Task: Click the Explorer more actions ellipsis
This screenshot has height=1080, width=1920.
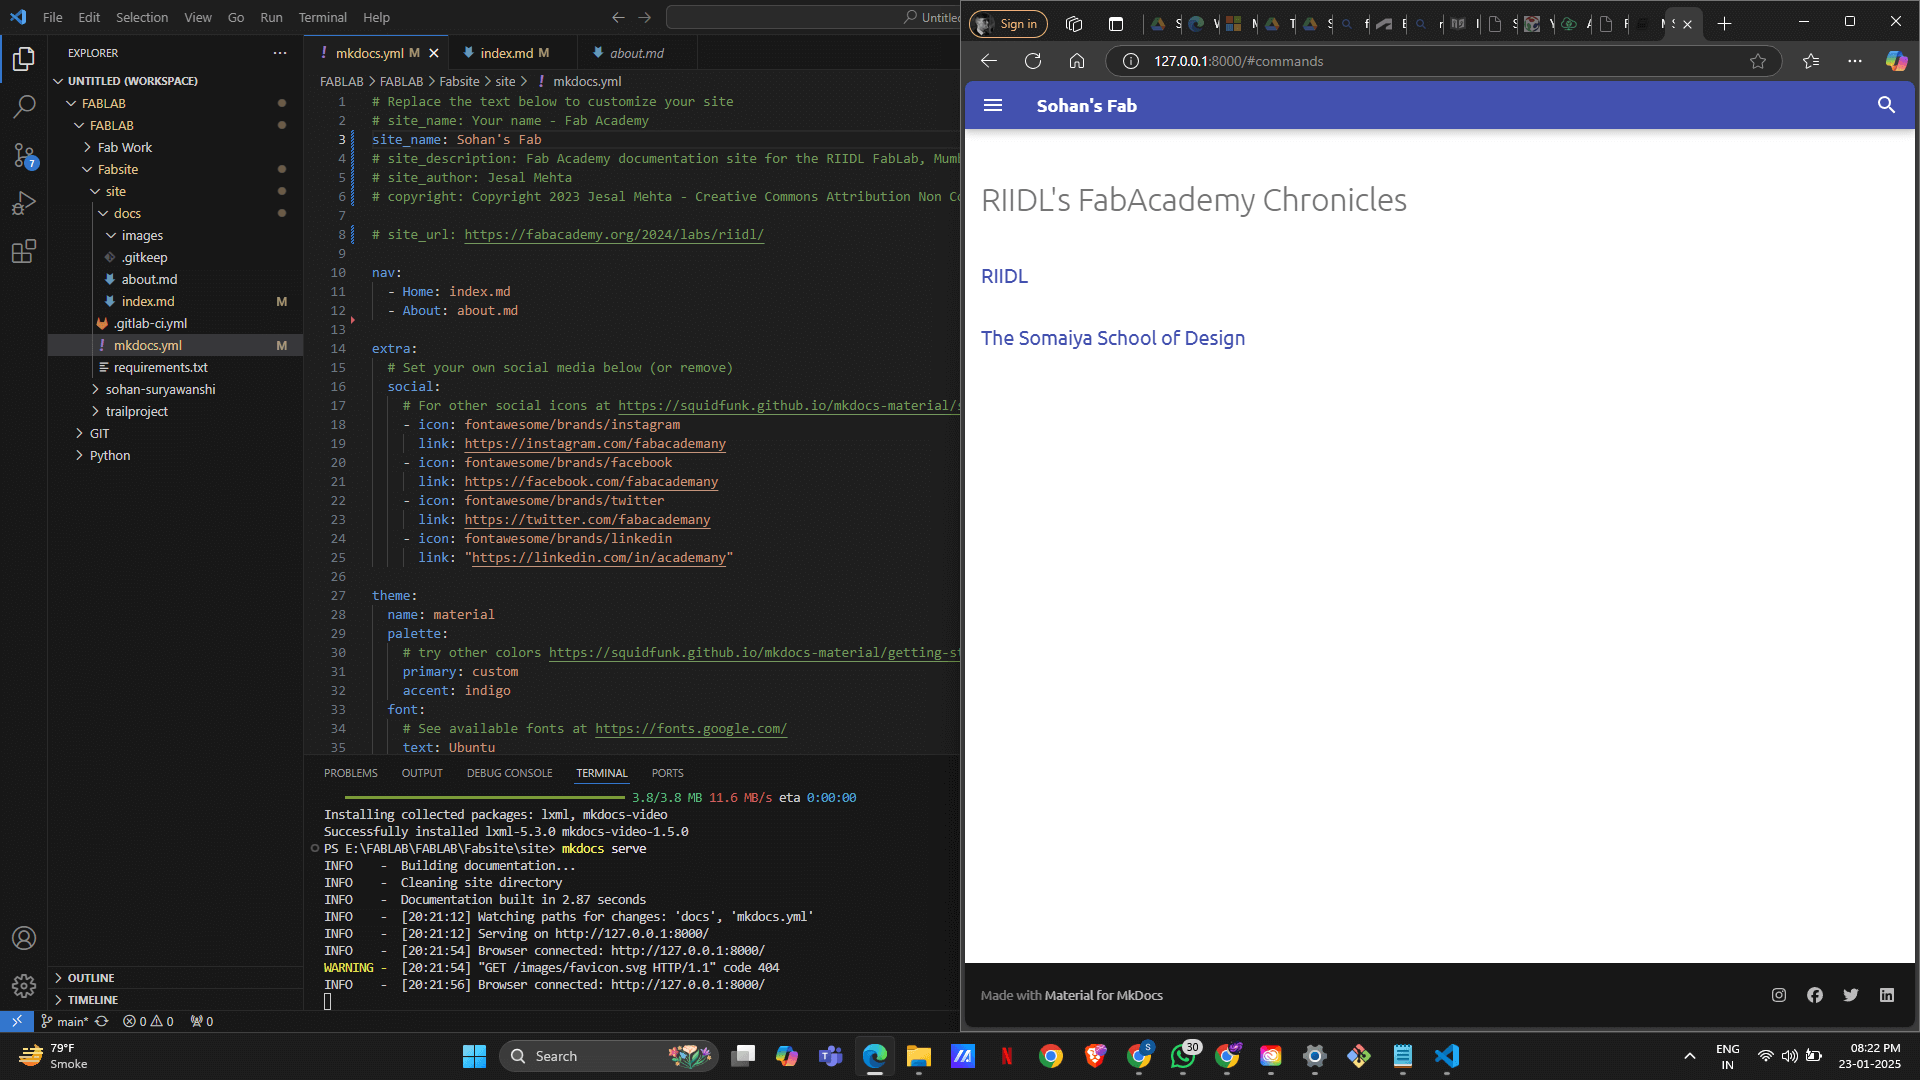Action: pos(280,53)
